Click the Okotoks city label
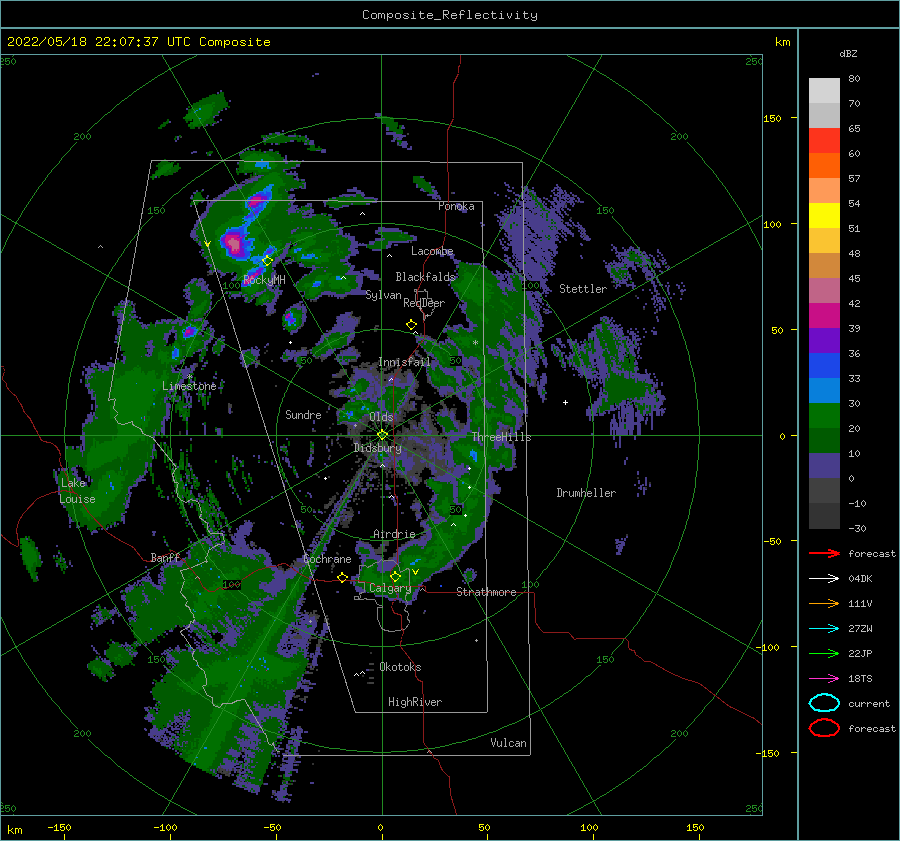Screen dimensions: 900x841 click(400, 667)
